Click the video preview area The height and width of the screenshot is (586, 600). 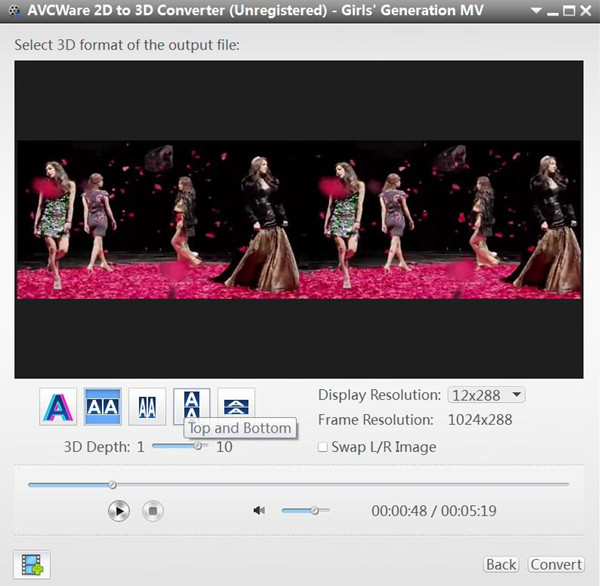click(x=299, y=219)
